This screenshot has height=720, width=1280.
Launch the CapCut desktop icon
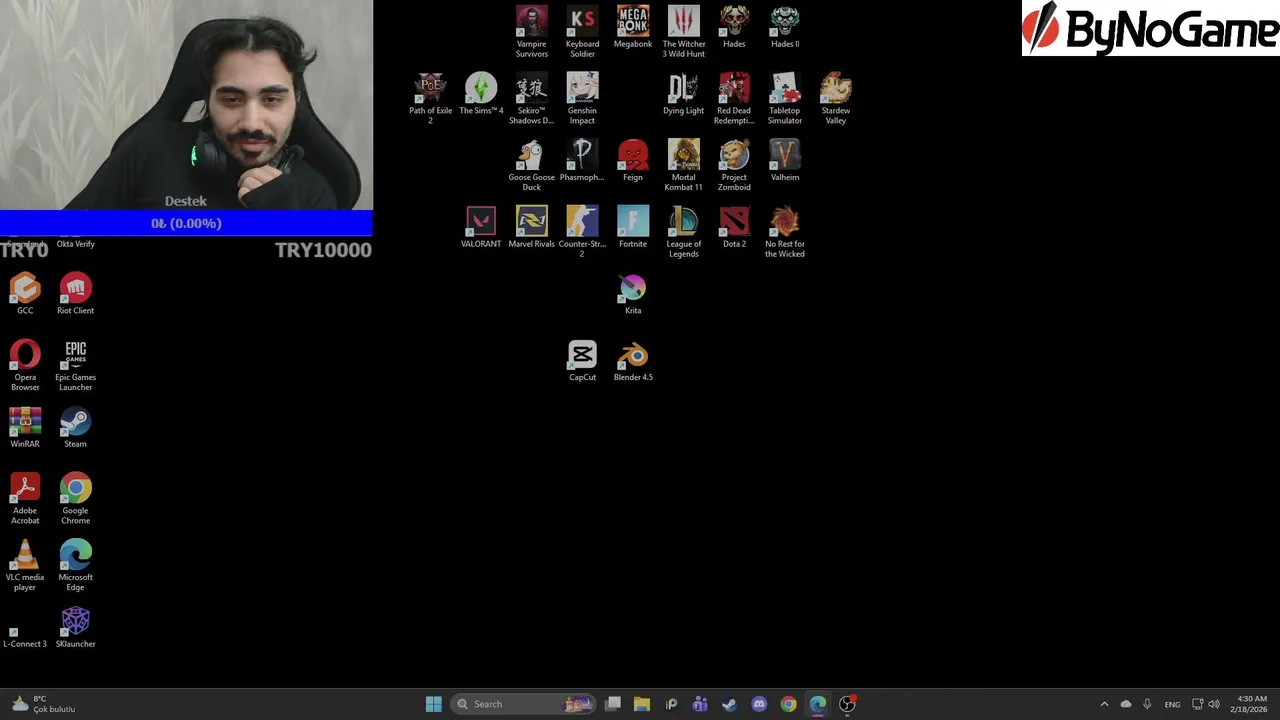(582, 361)
